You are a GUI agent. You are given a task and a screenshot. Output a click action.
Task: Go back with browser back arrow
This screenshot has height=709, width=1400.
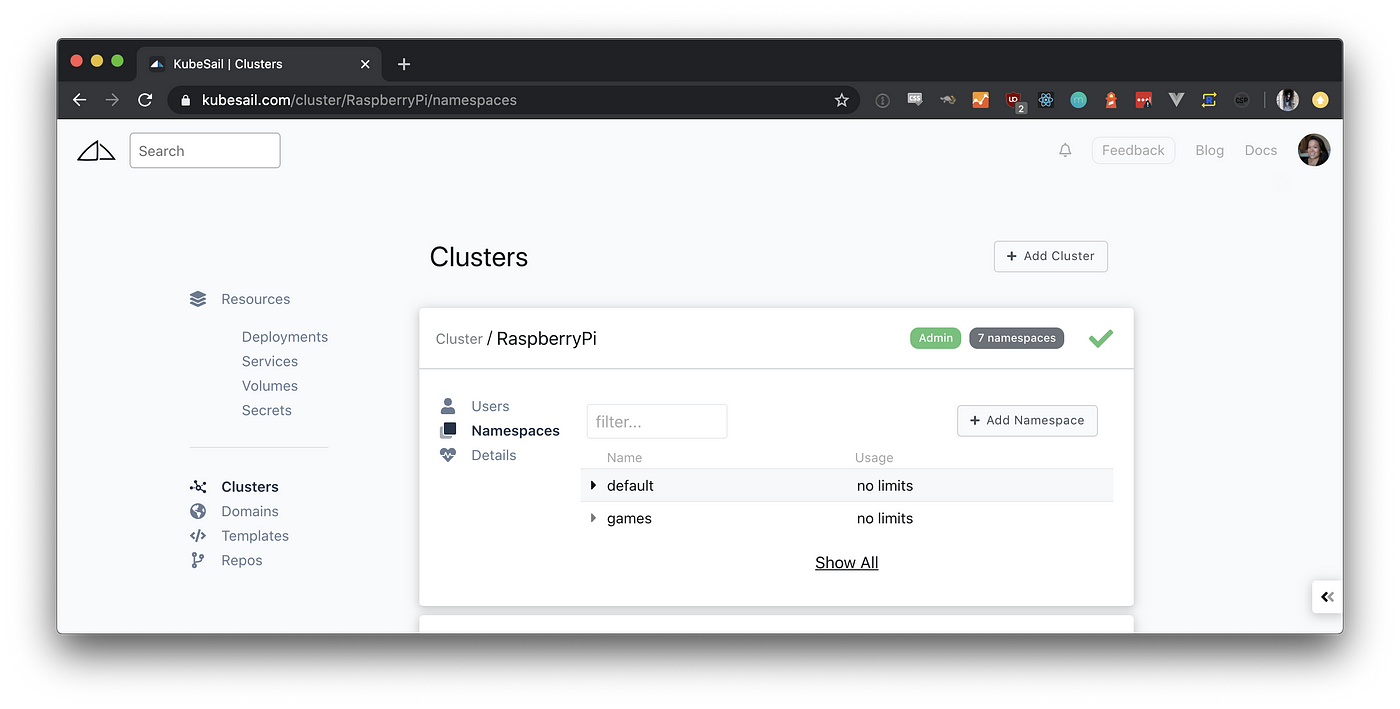80,100
